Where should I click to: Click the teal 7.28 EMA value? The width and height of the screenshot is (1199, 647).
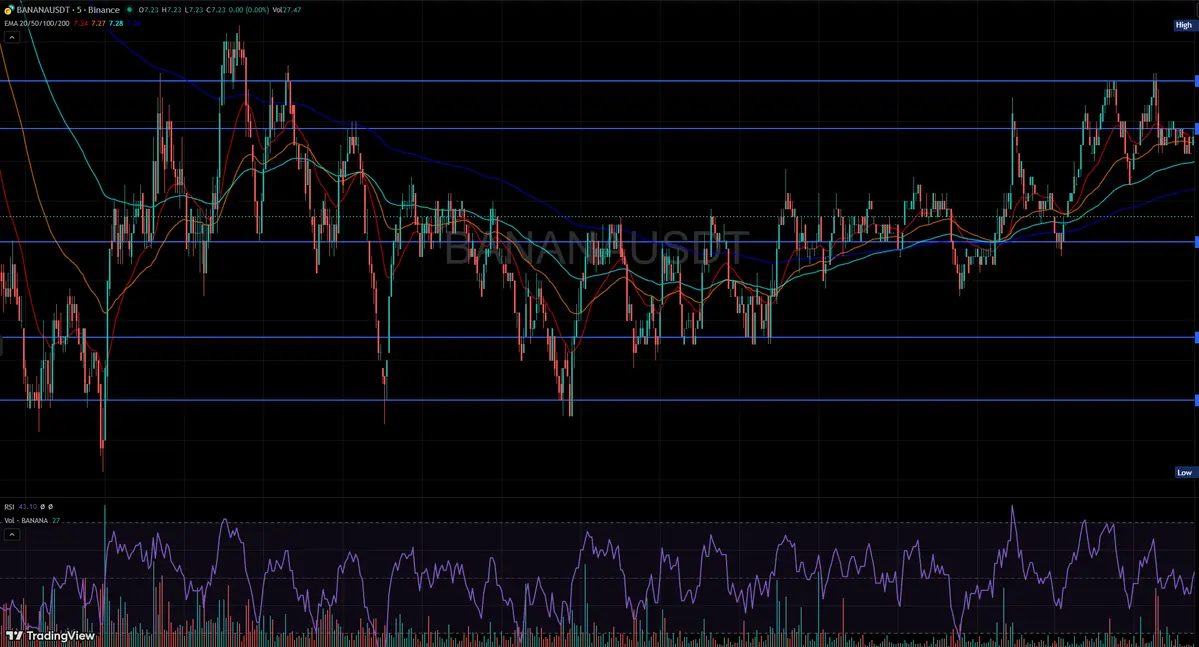tap(116, 24)
